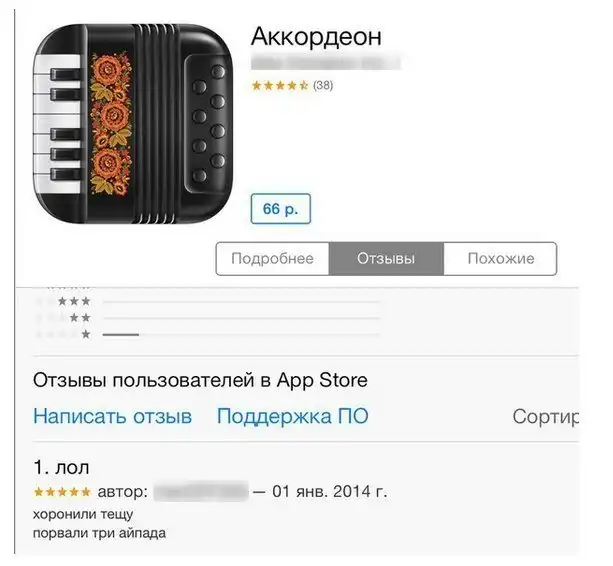Select the Отзывы tab
The image size is (613, 566).
[x=386, y=259]
